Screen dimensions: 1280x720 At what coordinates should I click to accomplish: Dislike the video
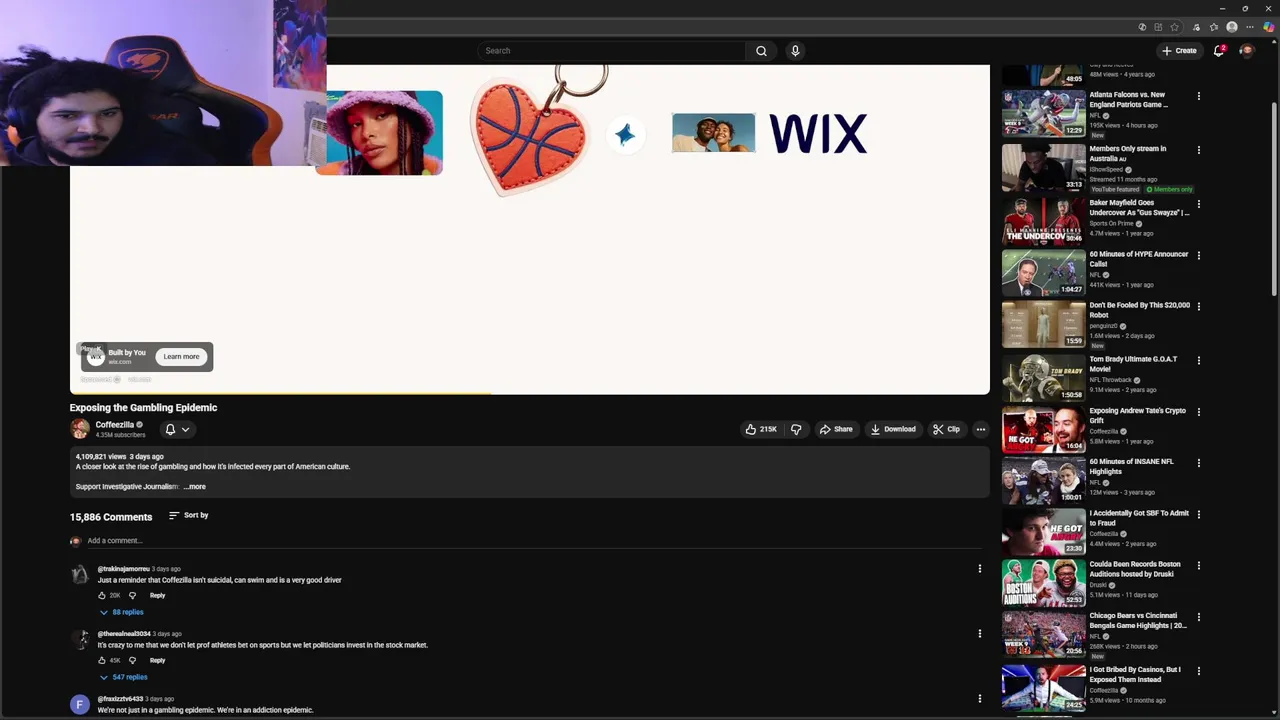click(x=796, y=429)
